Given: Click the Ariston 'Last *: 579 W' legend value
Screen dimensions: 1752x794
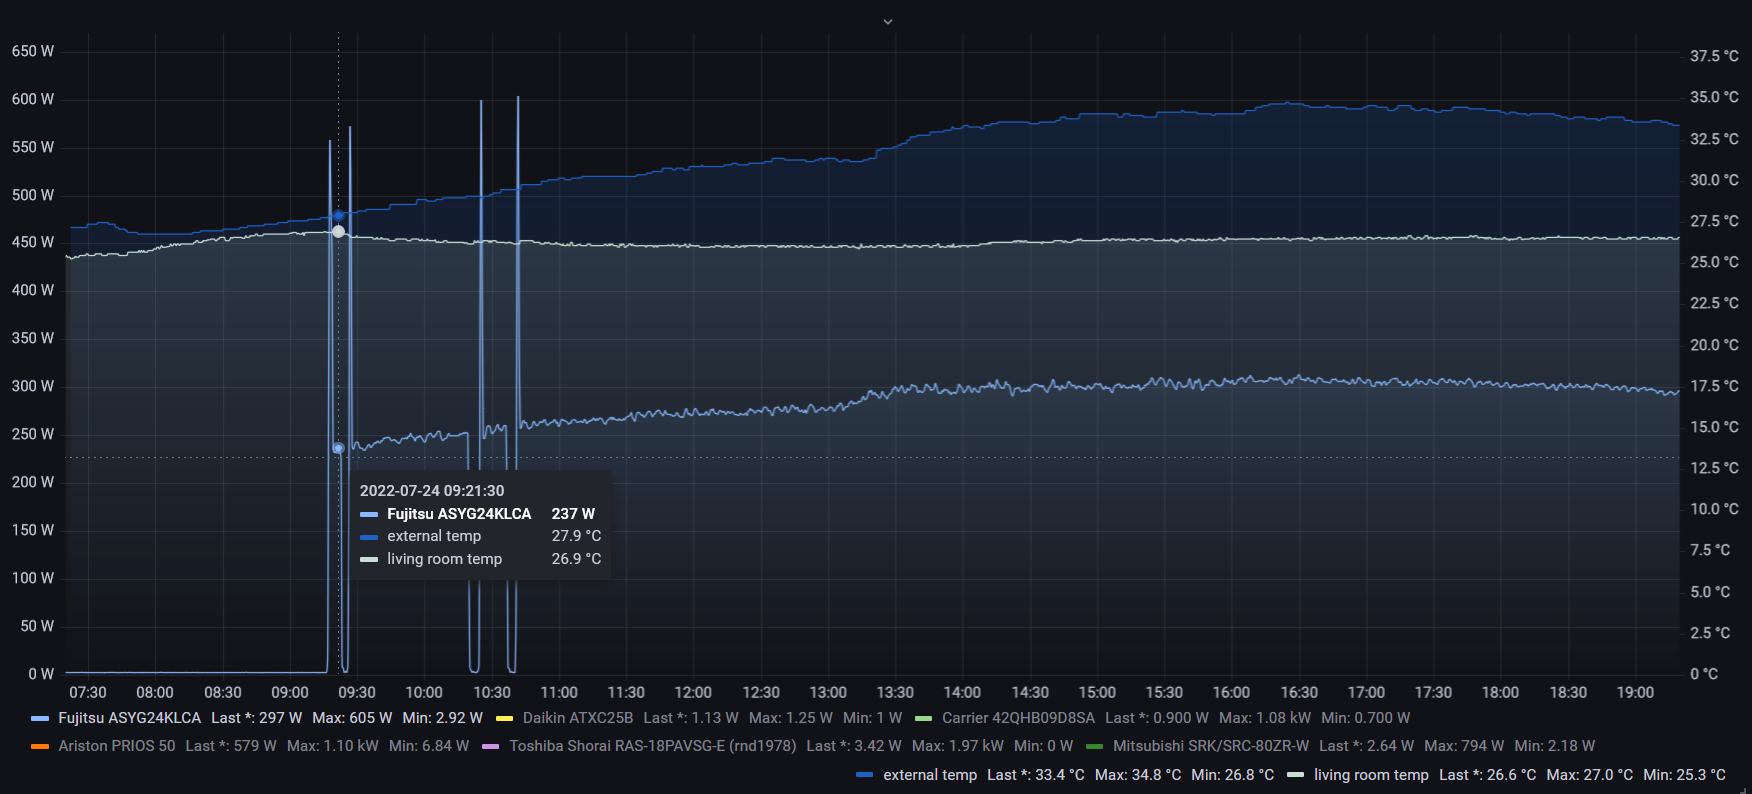Looking at the screenshot, I should point(231,746).
